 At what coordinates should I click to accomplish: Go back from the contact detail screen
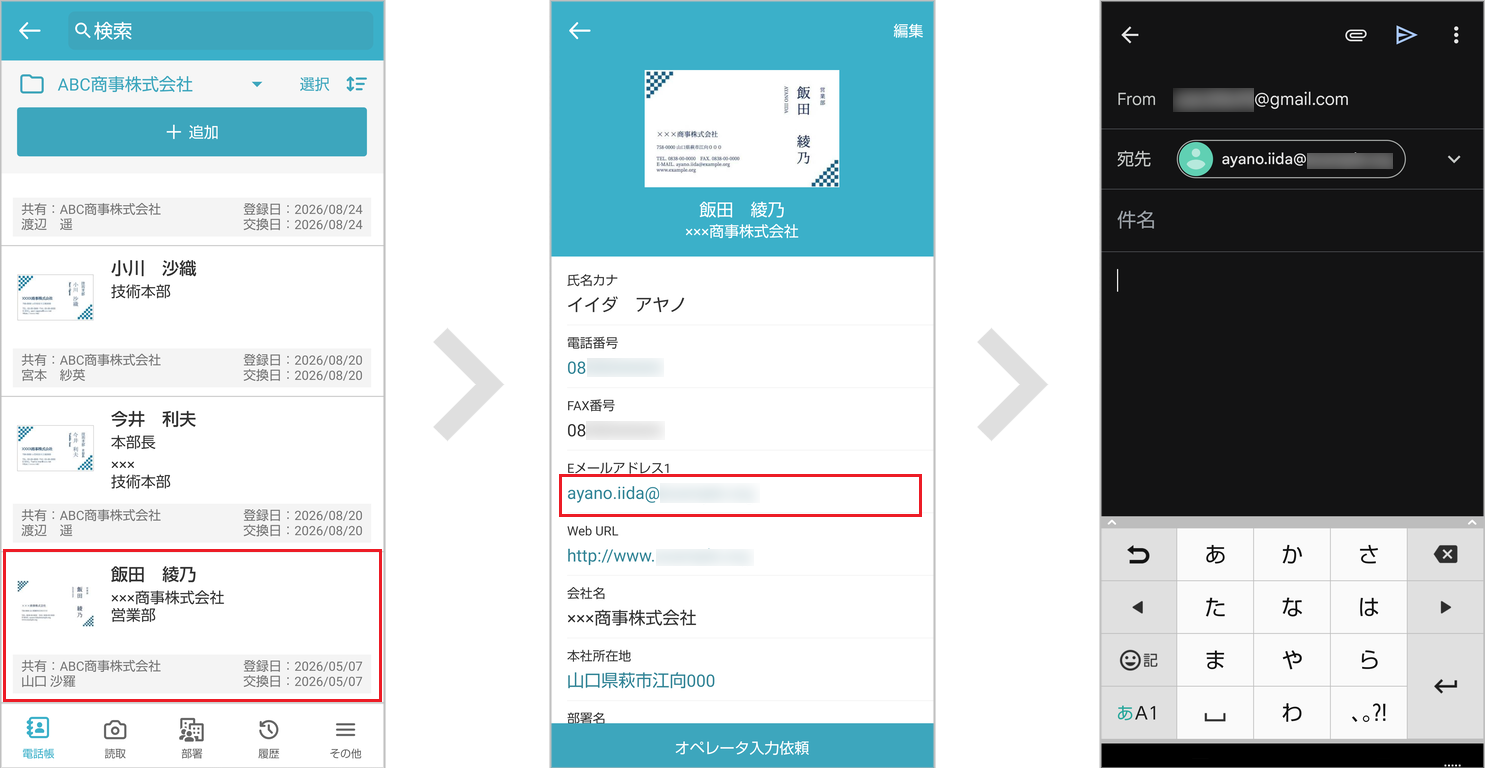[x=580, y=31]
